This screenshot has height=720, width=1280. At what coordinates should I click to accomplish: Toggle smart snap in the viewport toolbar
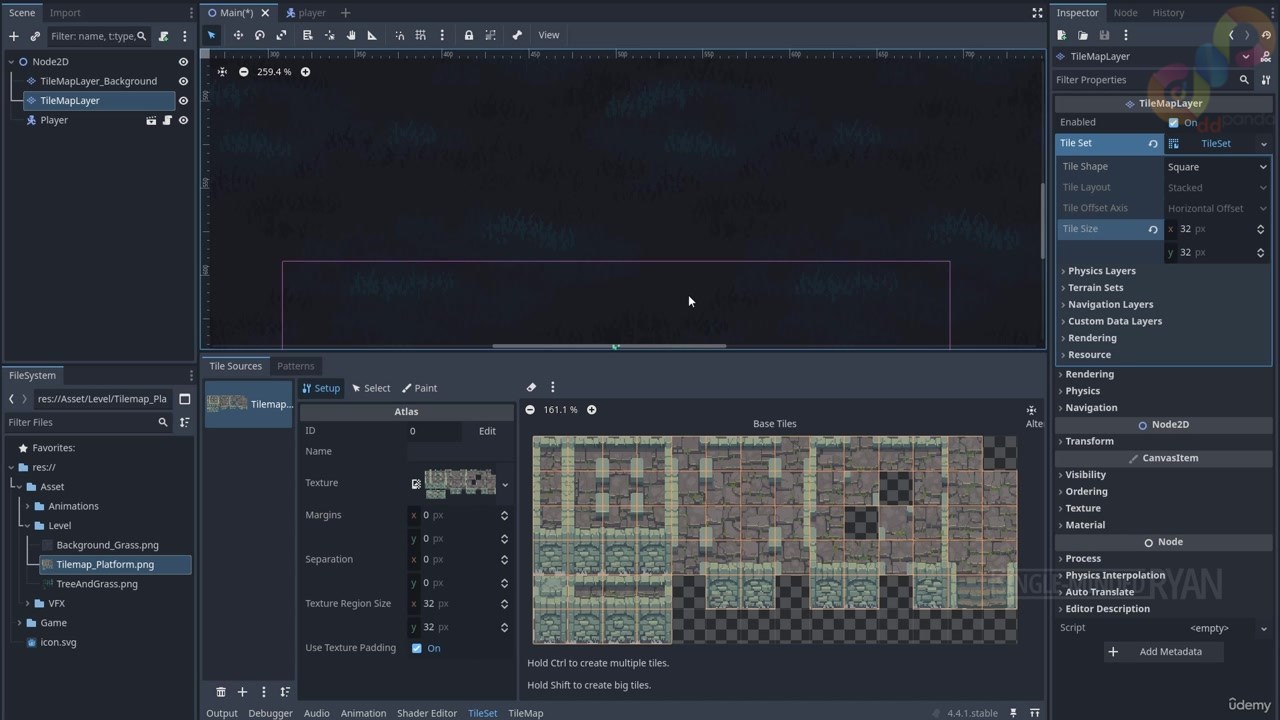[400, 35]
